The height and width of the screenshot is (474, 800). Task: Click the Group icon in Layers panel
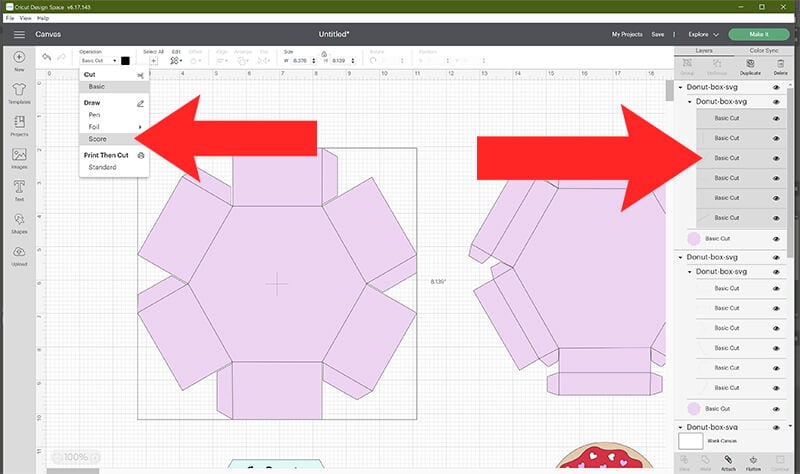[x=687, y=63]
